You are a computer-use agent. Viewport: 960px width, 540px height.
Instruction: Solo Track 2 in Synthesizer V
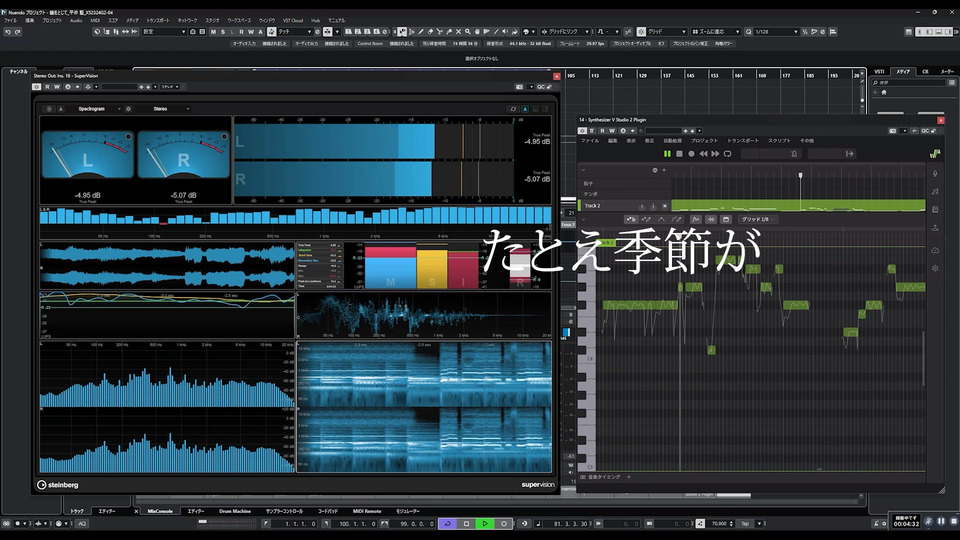[x=653, y=206]
